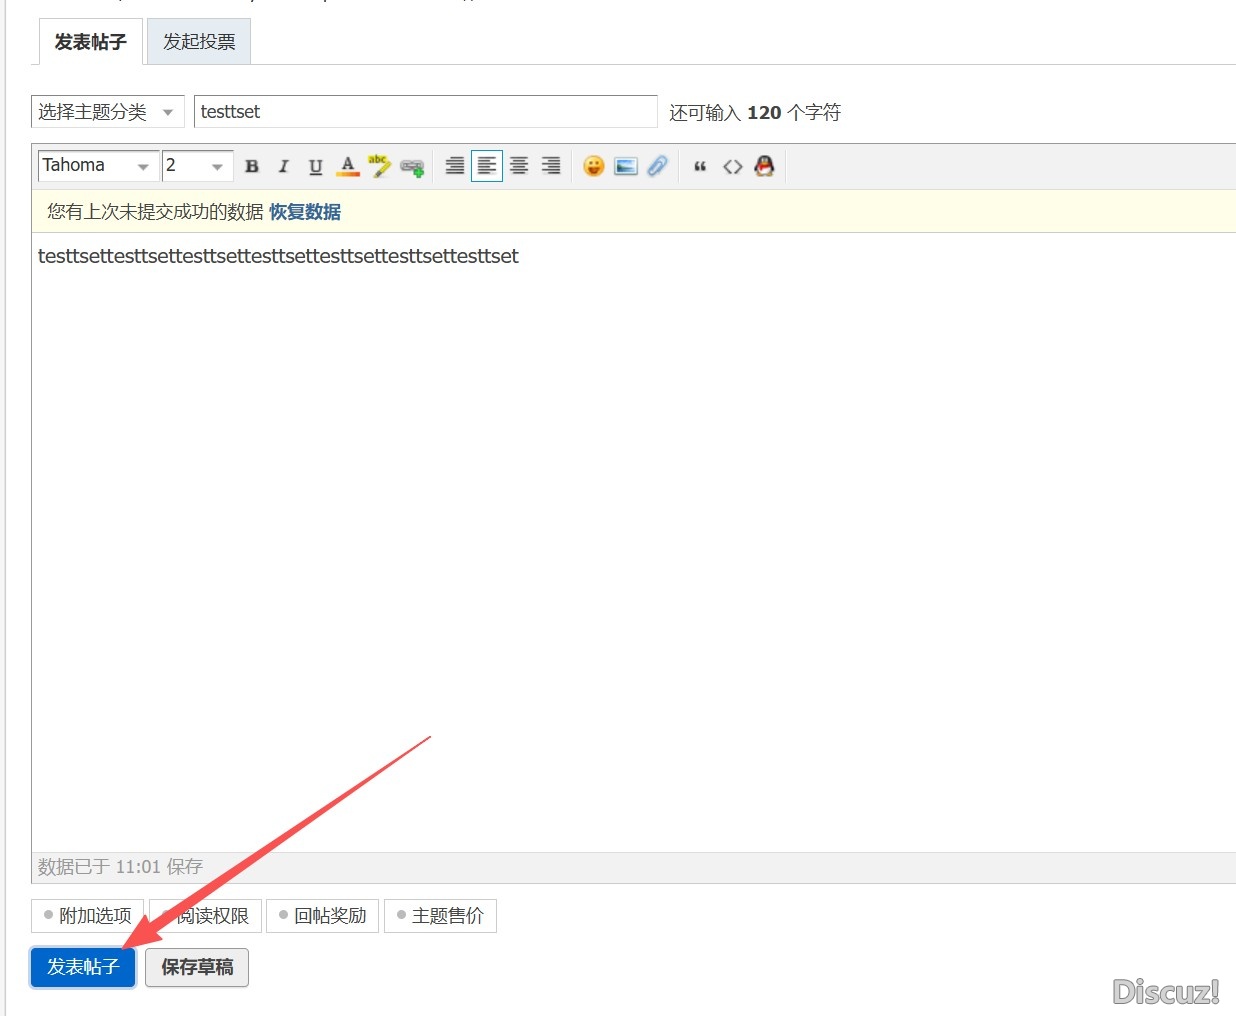Open the 选择主题分类 dropdown
The height and width of the screenshot is (1016, 1236).
point(107,111)
